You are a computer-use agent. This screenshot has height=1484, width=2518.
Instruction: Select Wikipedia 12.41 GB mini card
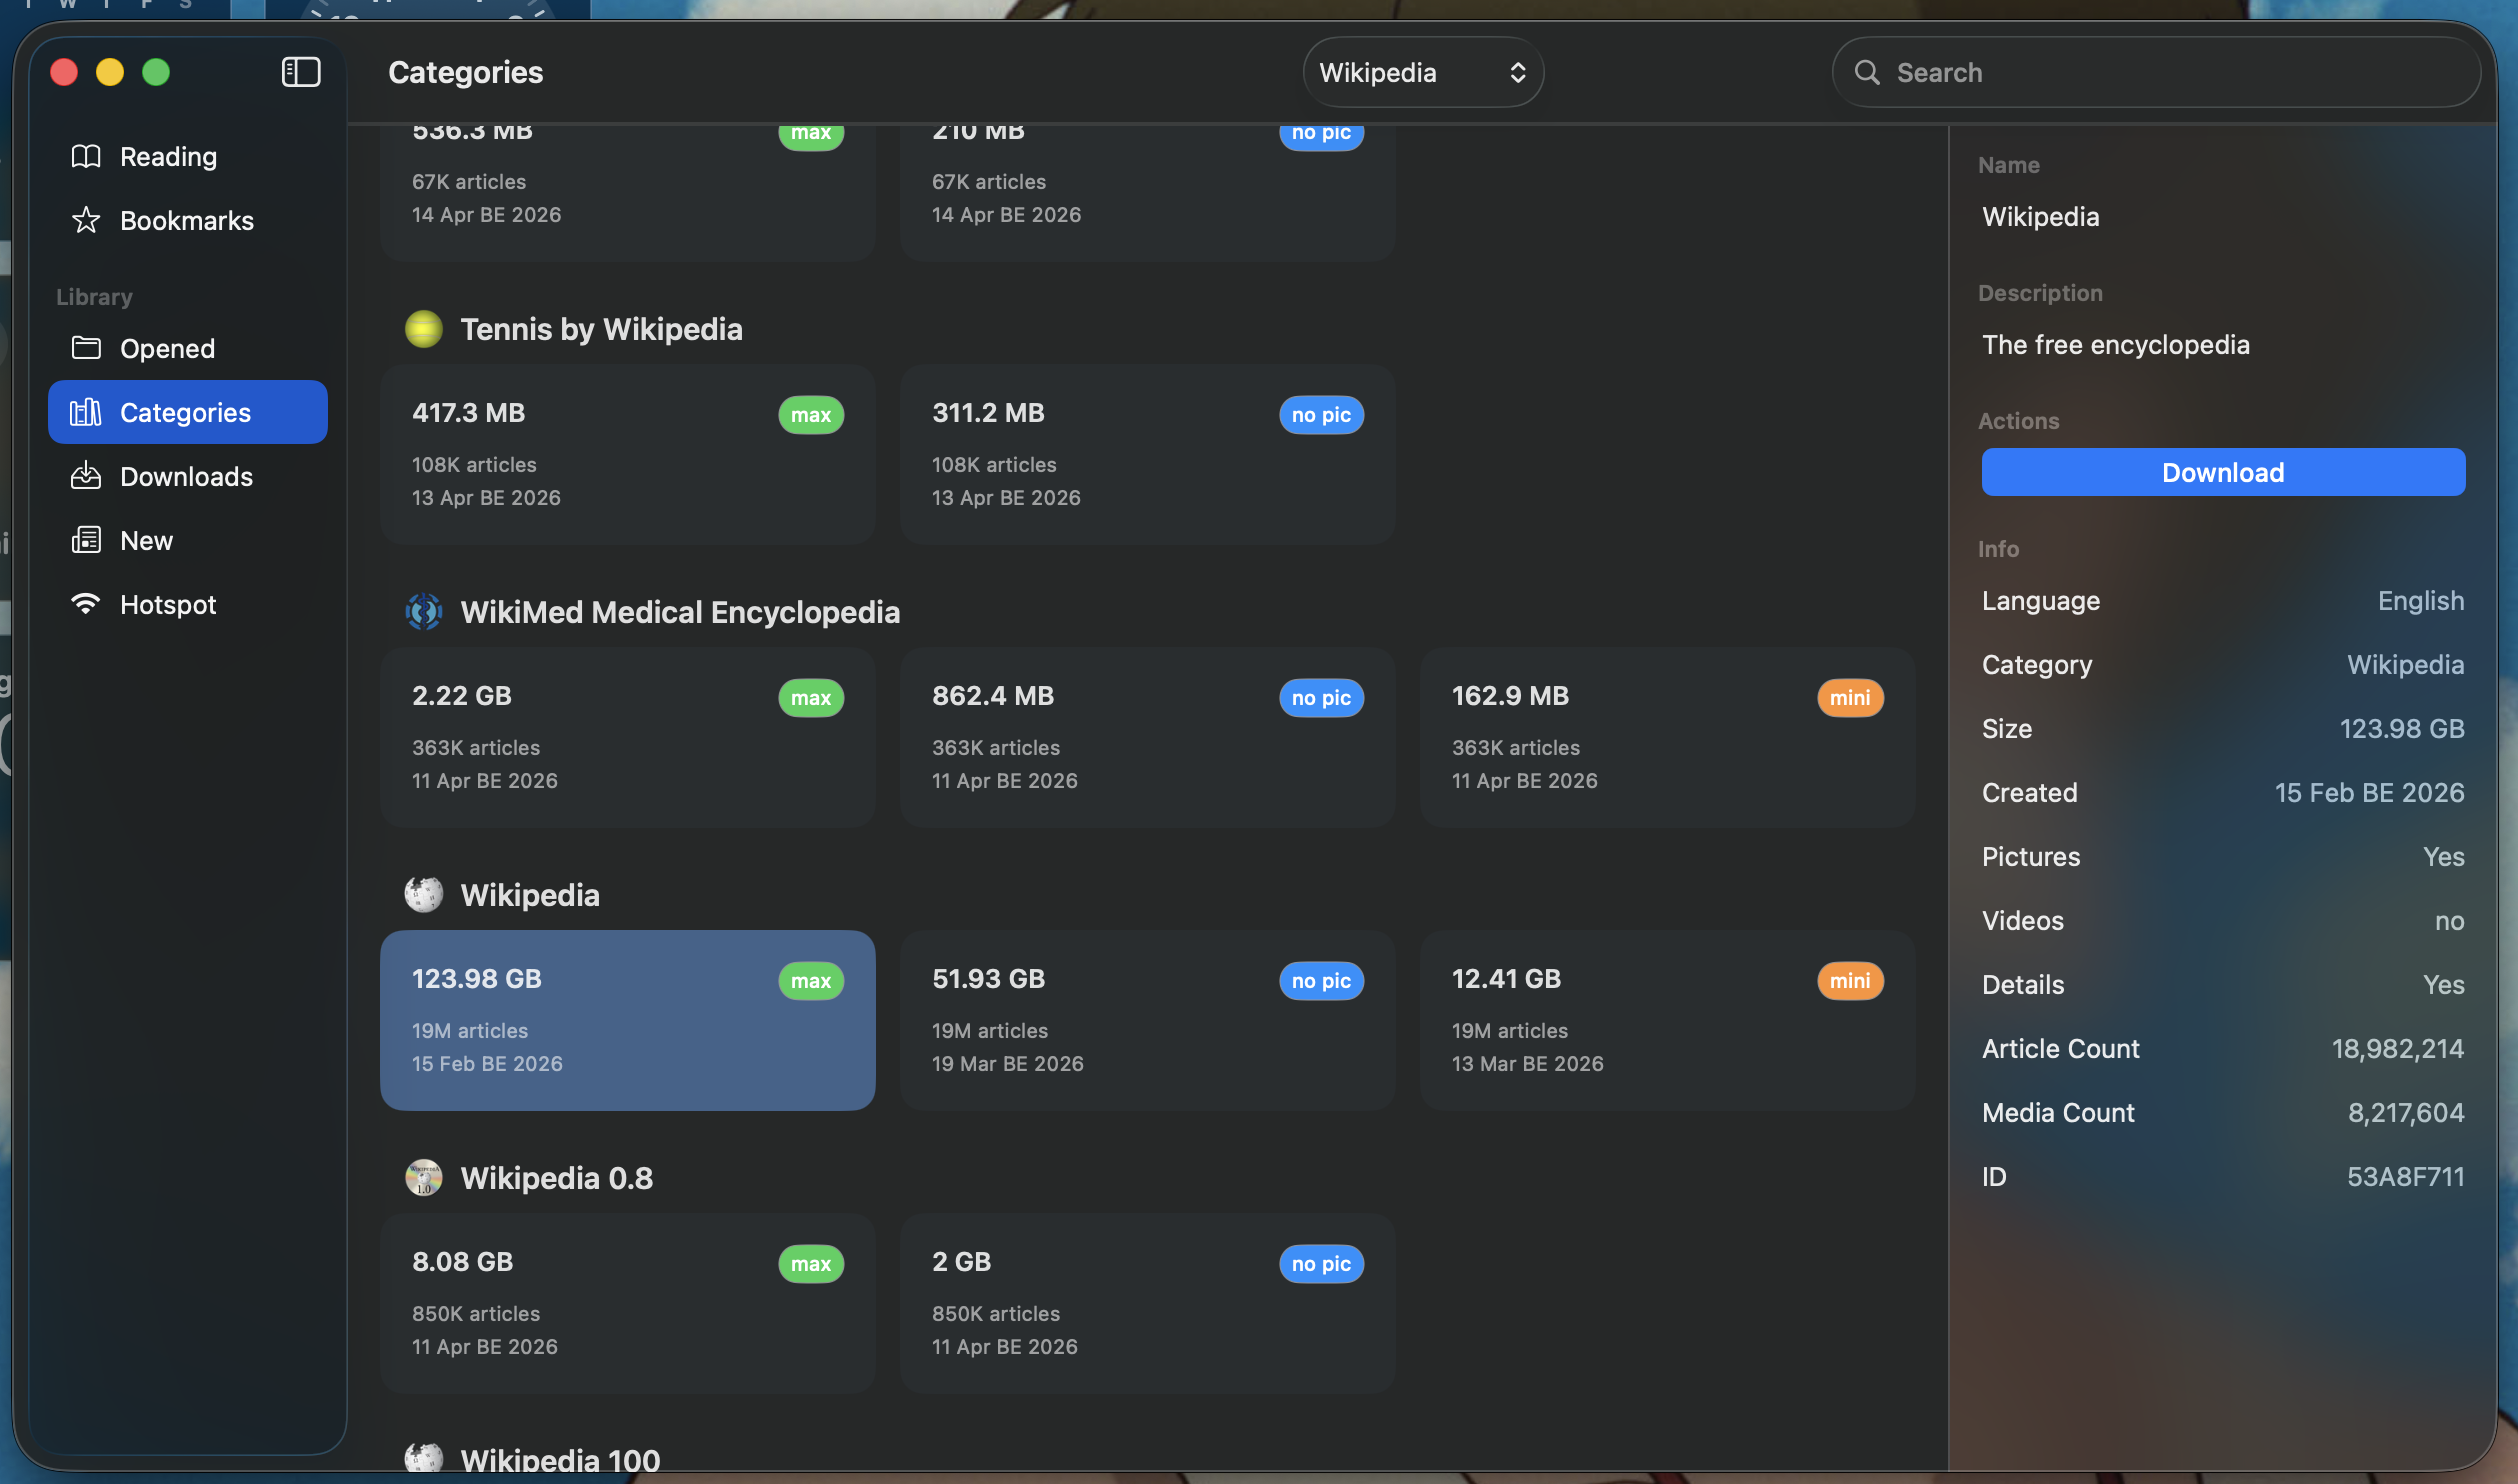[x=1667, y=1021]
